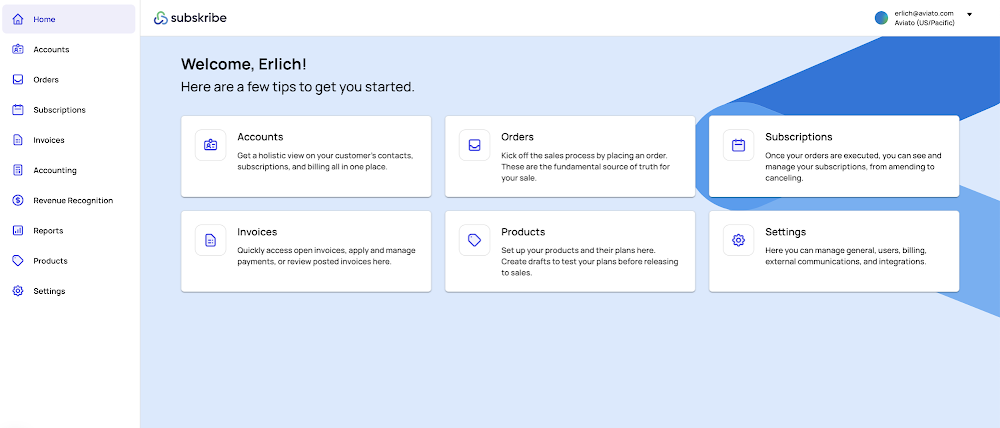Click the subskribe logo in the header
1000x428 pixels.
[190, 18]
